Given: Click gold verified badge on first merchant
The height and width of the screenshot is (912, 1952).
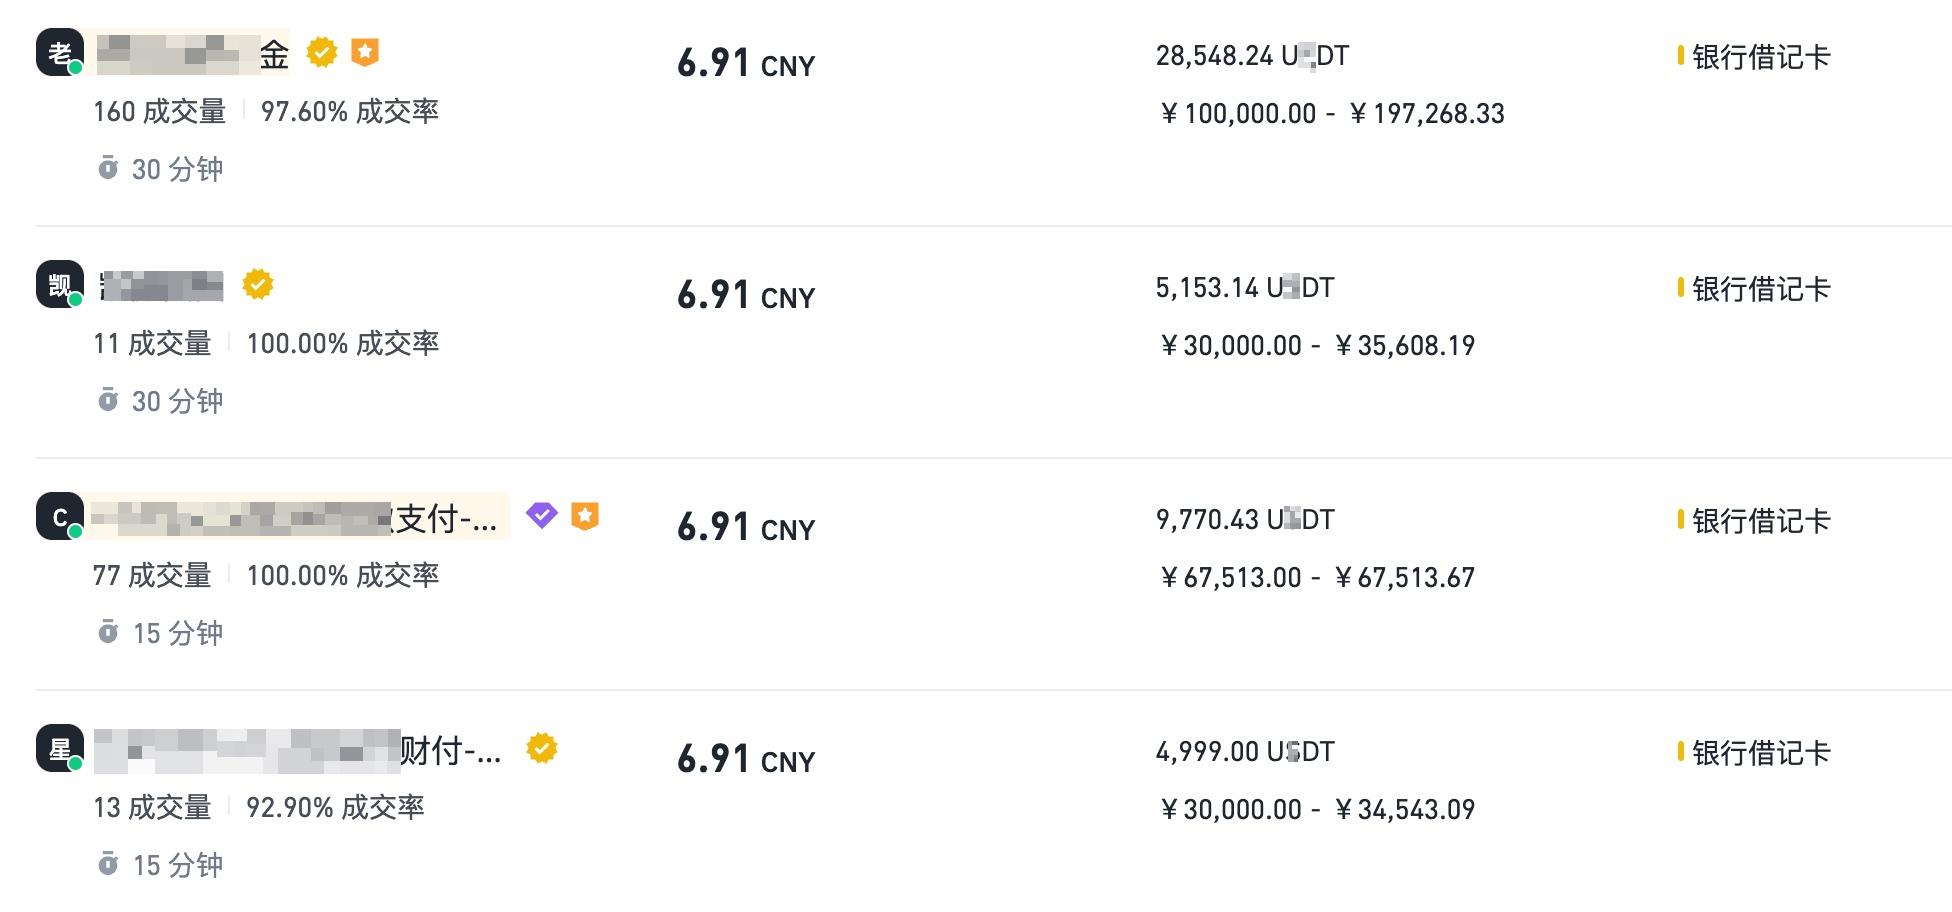Looking at the screenshot, I should click(322, 52).
